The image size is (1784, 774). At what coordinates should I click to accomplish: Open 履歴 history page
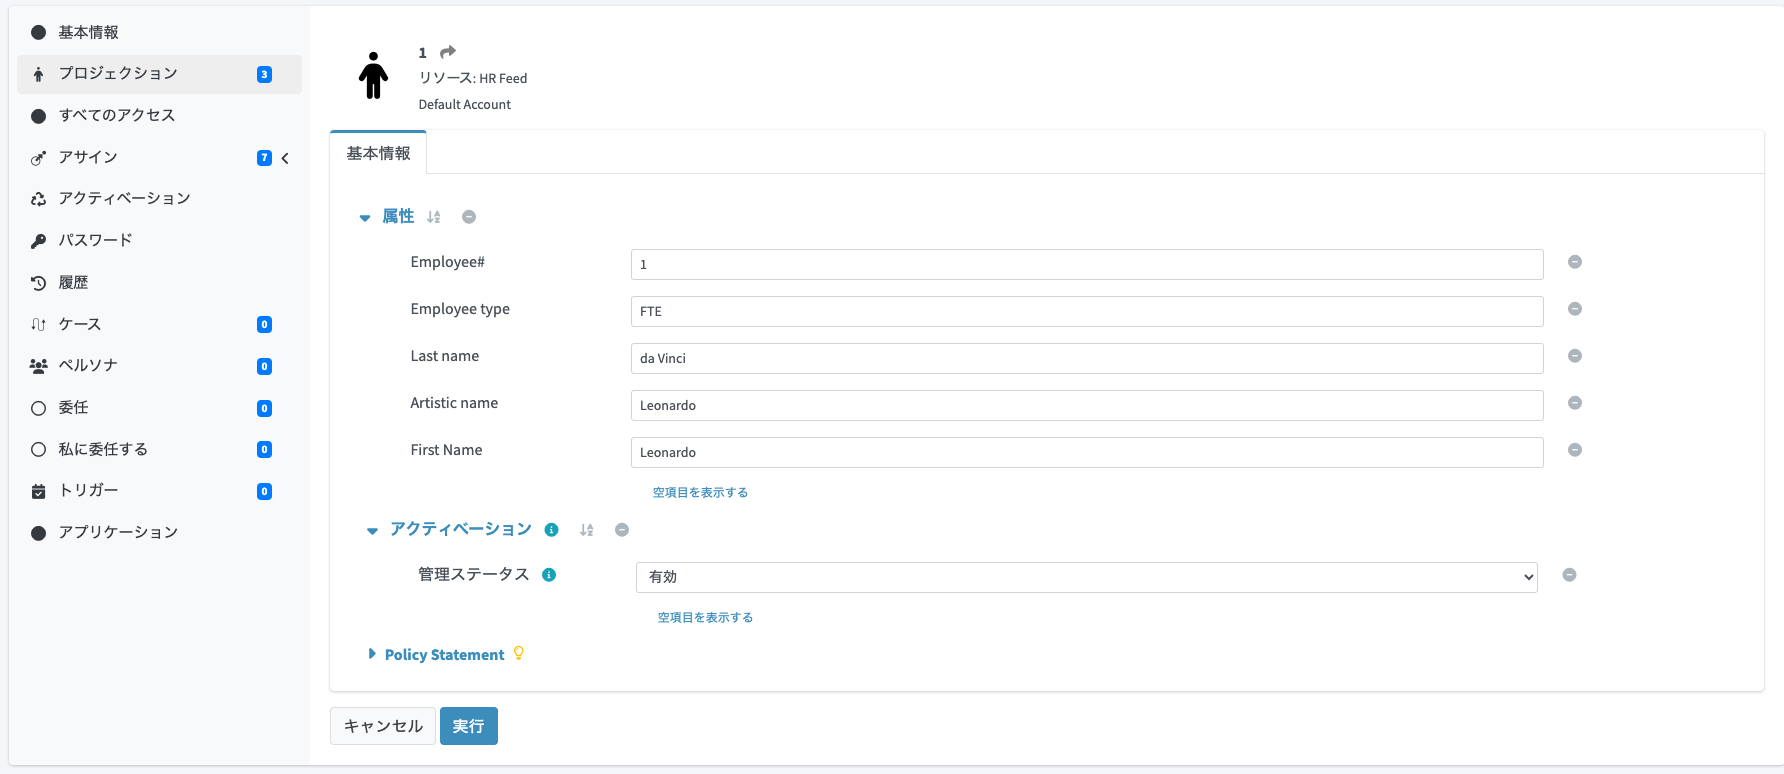[x=159, y=283]
